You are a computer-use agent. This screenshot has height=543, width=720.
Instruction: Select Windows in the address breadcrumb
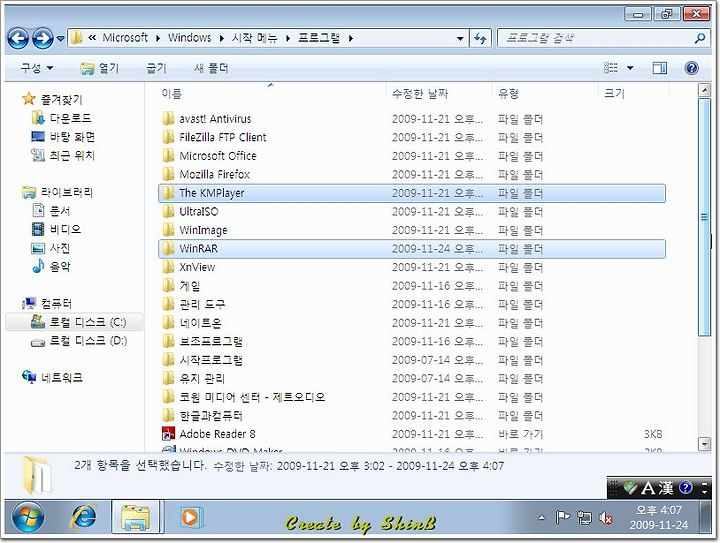tap(189, 38)
